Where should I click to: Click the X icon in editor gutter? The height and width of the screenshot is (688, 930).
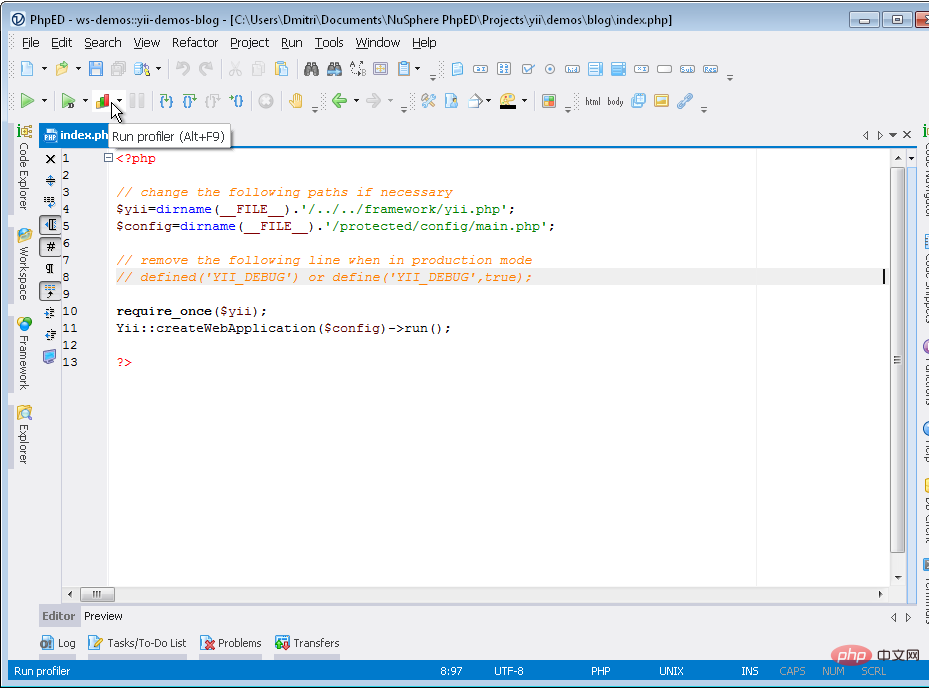[50, 159]
